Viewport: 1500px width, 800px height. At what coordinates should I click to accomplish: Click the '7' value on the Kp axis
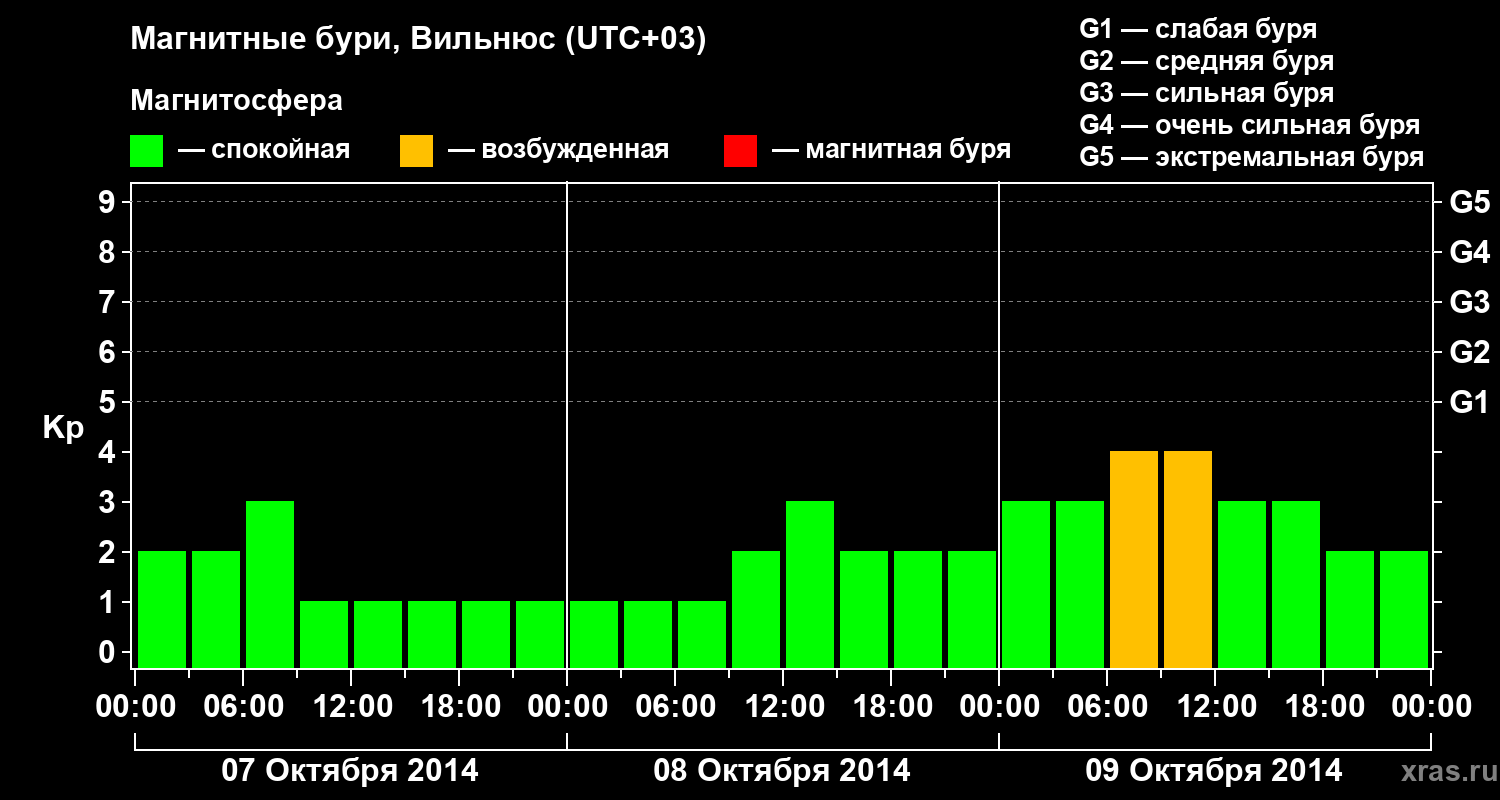tap(109, 303)
